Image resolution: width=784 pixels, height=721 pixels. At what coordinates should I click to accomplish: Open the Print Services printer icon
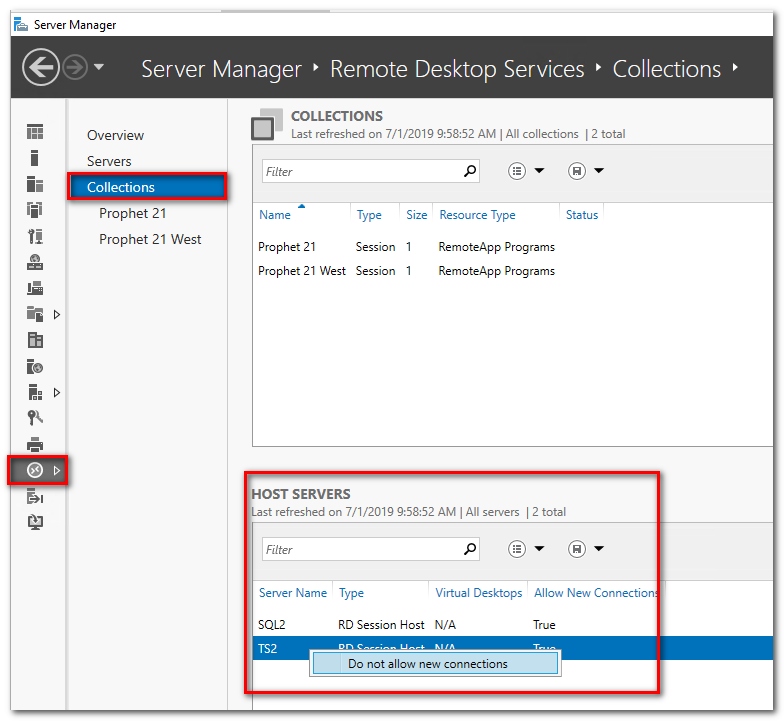point(35,444)
